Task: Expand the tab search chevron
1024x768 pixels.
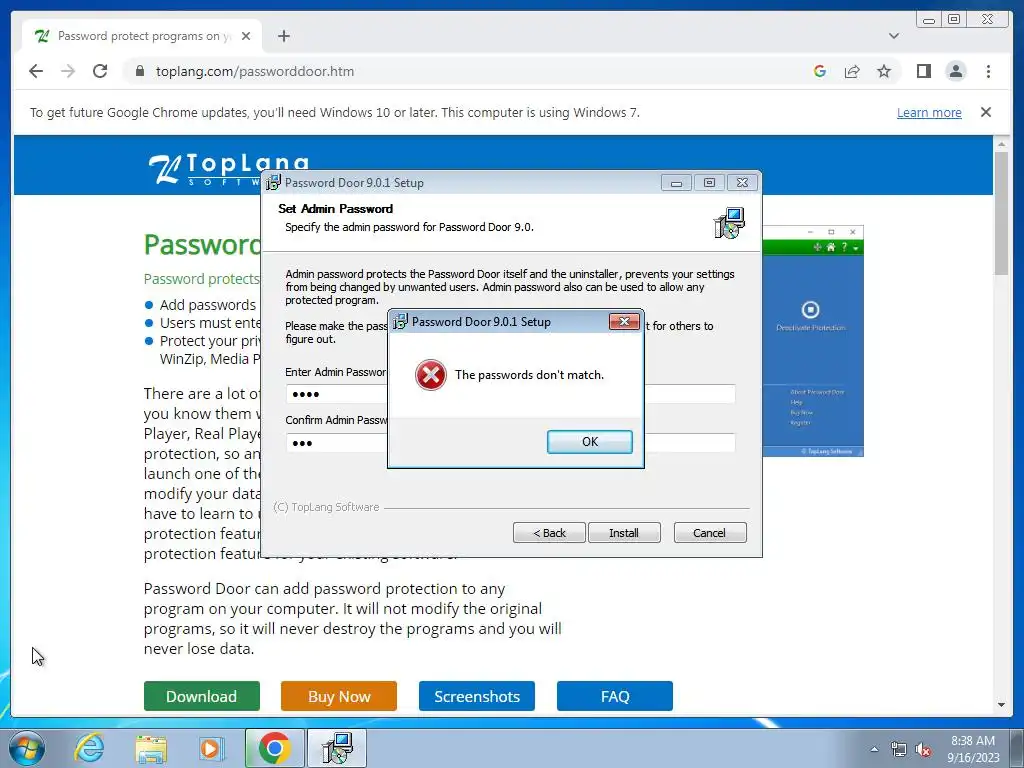Action: click(x=893, y=36)
